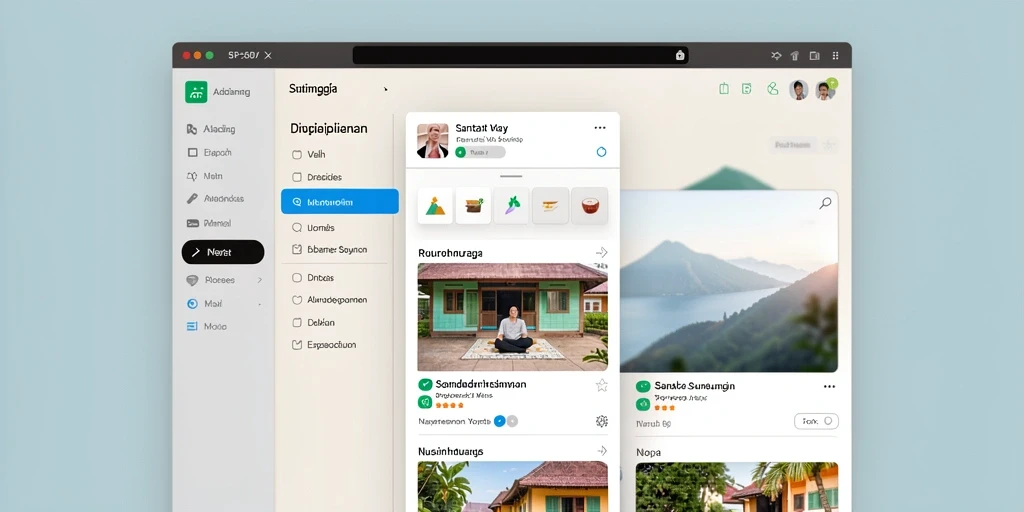The image size is (1024, 512).
Task: Select the purple eggplant category tile
Action: click(x=511, y=206)
